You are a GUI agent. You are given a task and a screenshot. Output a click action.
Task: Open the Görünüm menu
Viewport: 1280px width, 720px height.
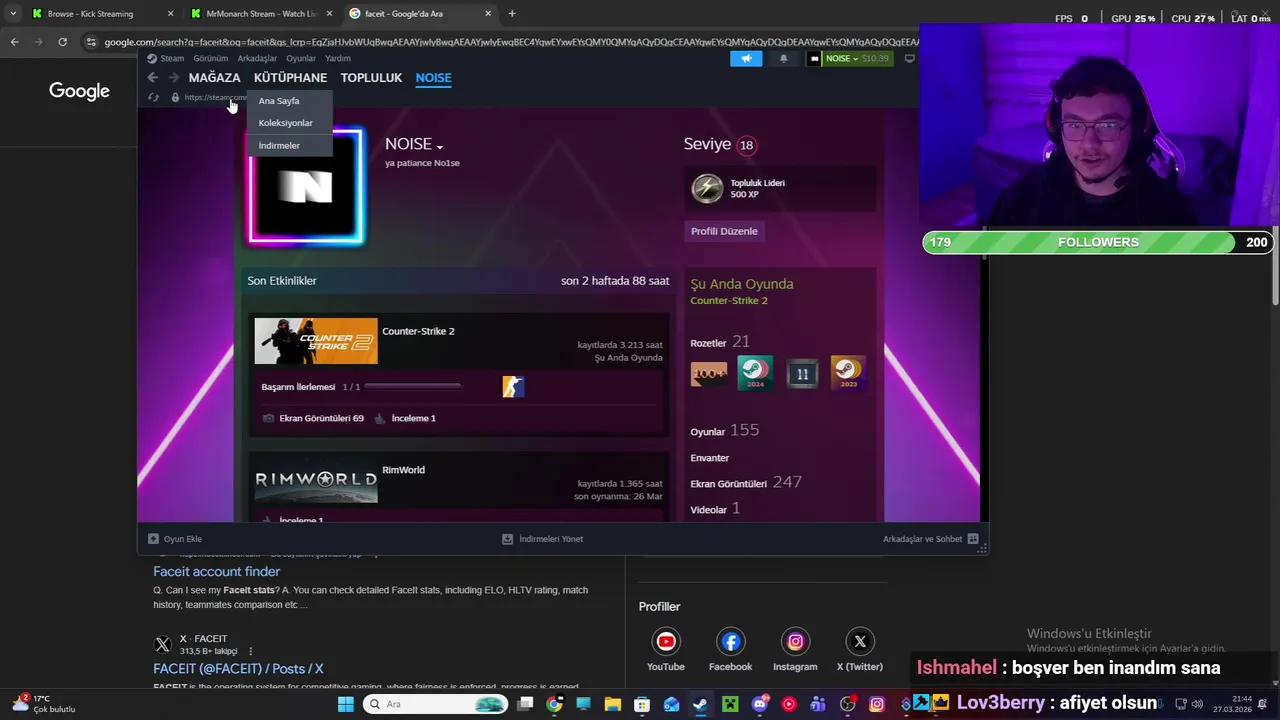211,58
